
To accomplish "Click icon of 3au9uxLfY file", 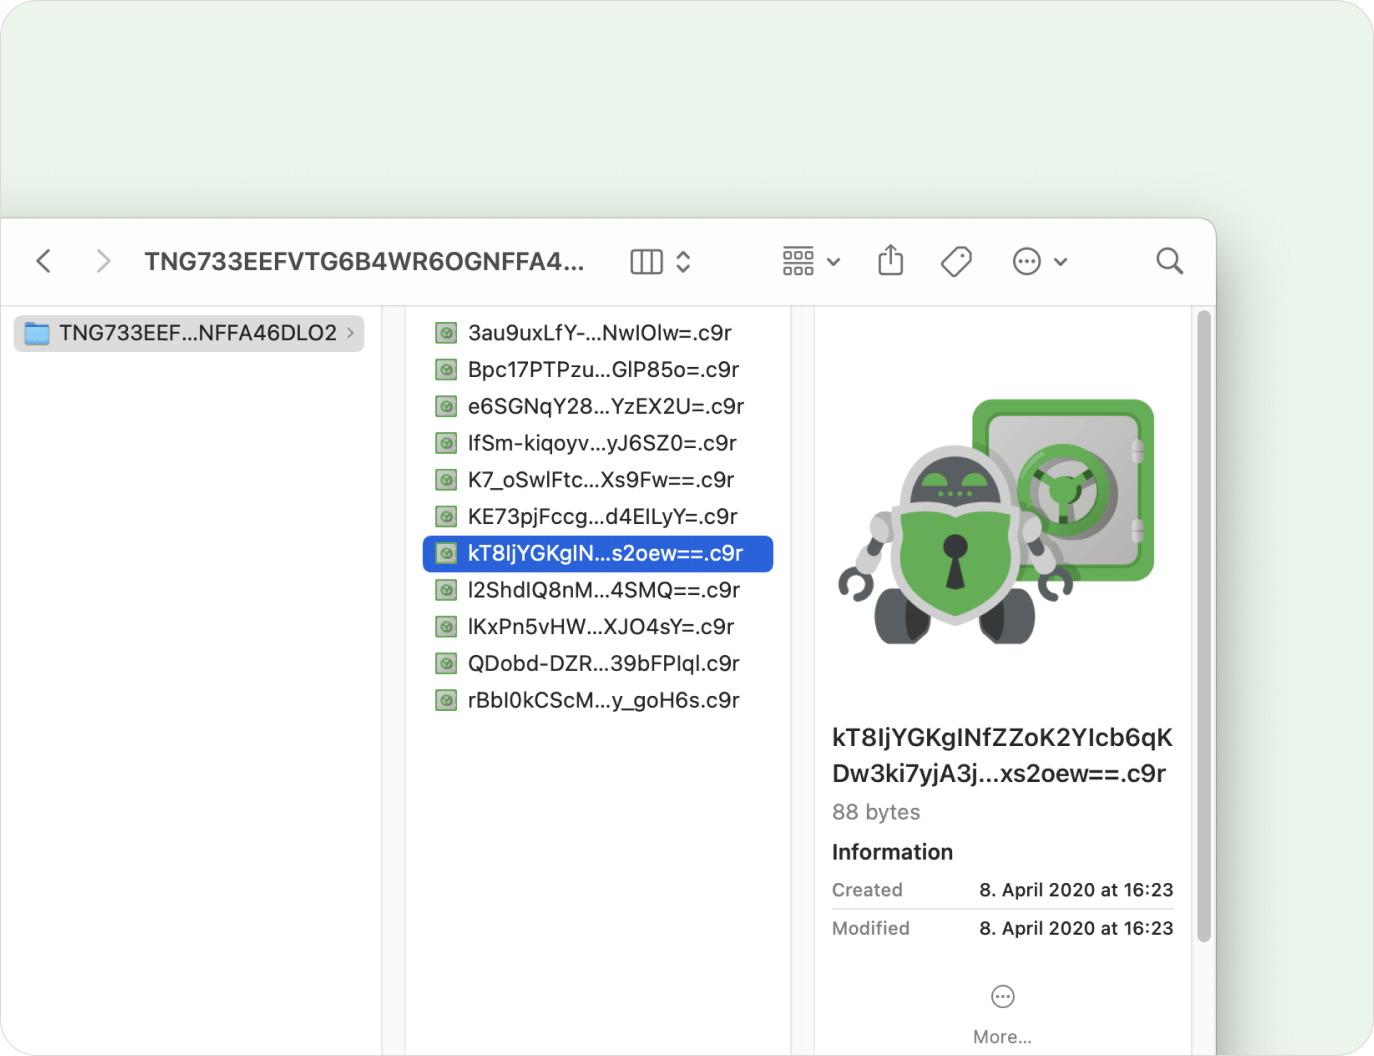I will click(446, 333).
